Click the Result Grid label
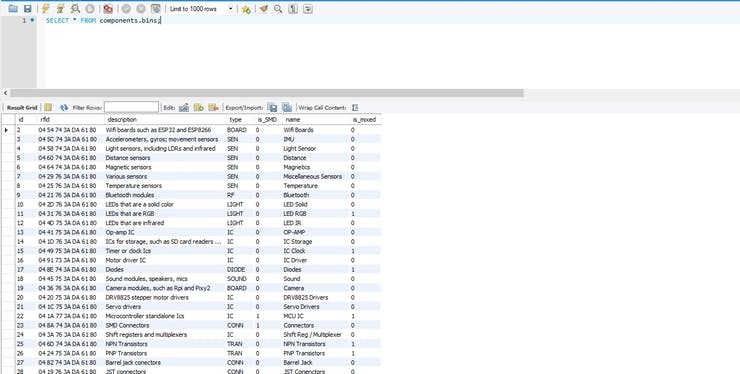This screenshot has height=374, width=740. (22, 108)
